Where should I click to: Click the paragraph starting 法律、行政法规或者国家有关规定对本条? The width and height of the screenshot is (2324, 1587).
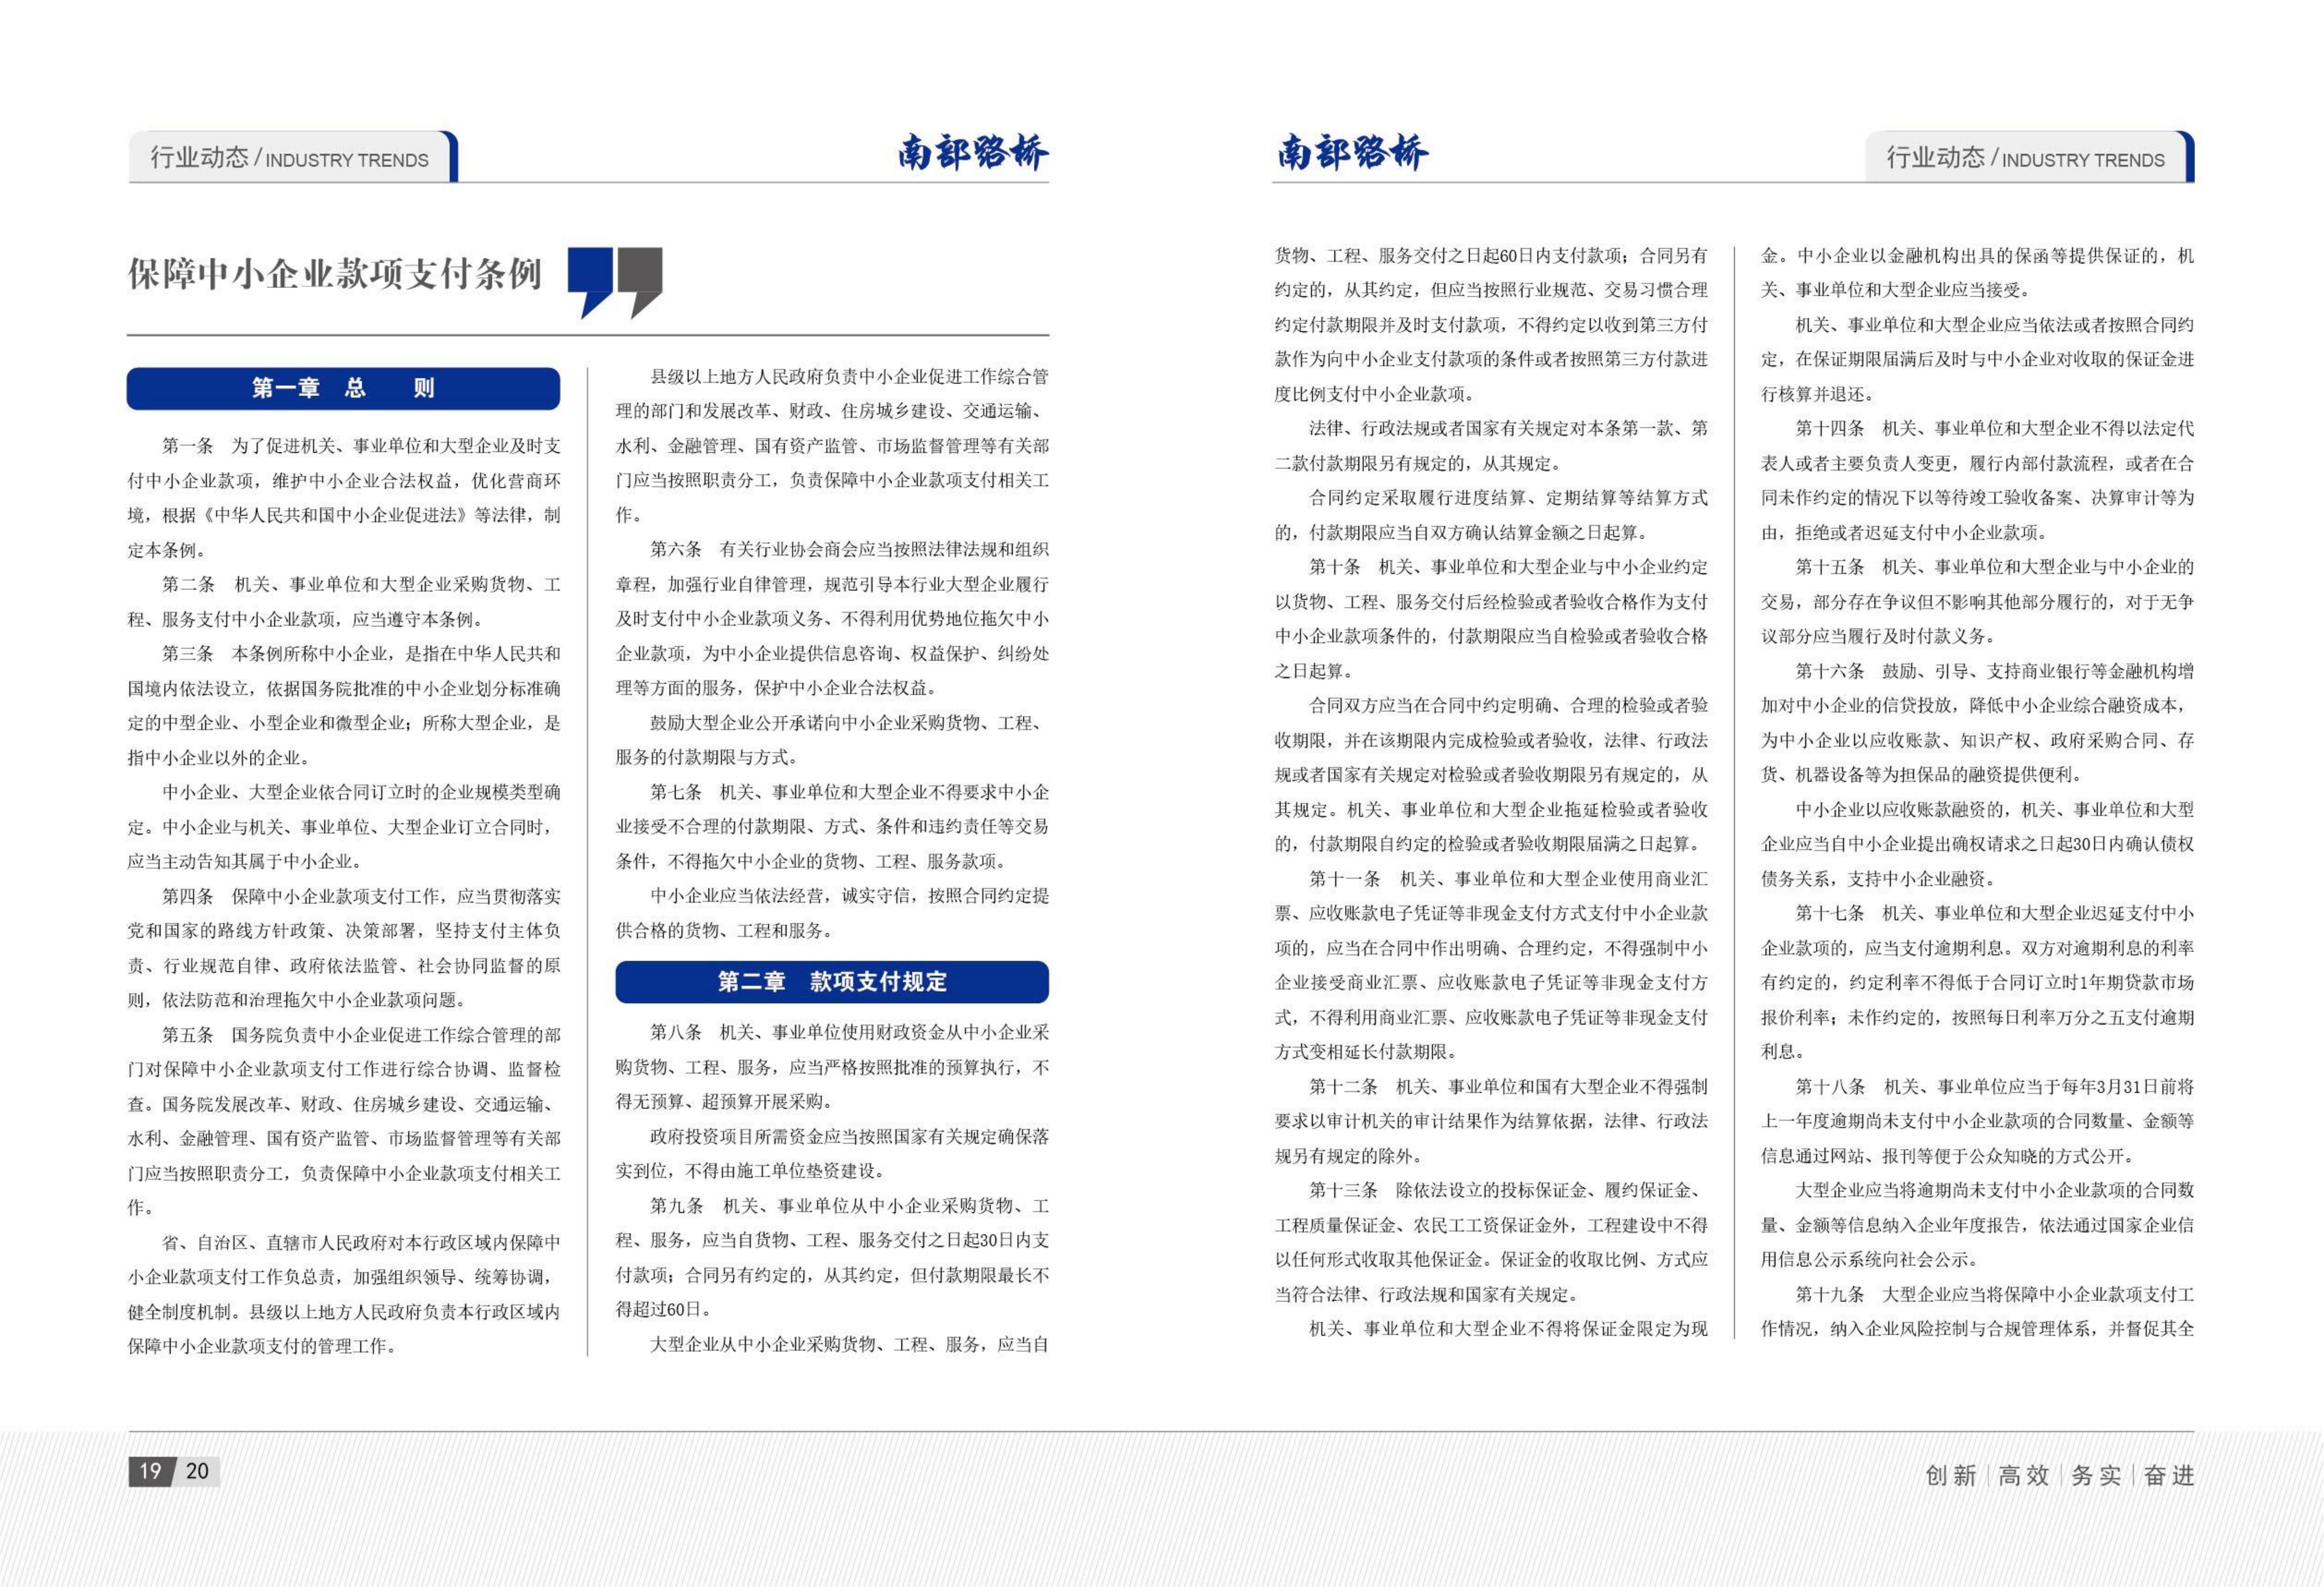[x=1491, y=446]
